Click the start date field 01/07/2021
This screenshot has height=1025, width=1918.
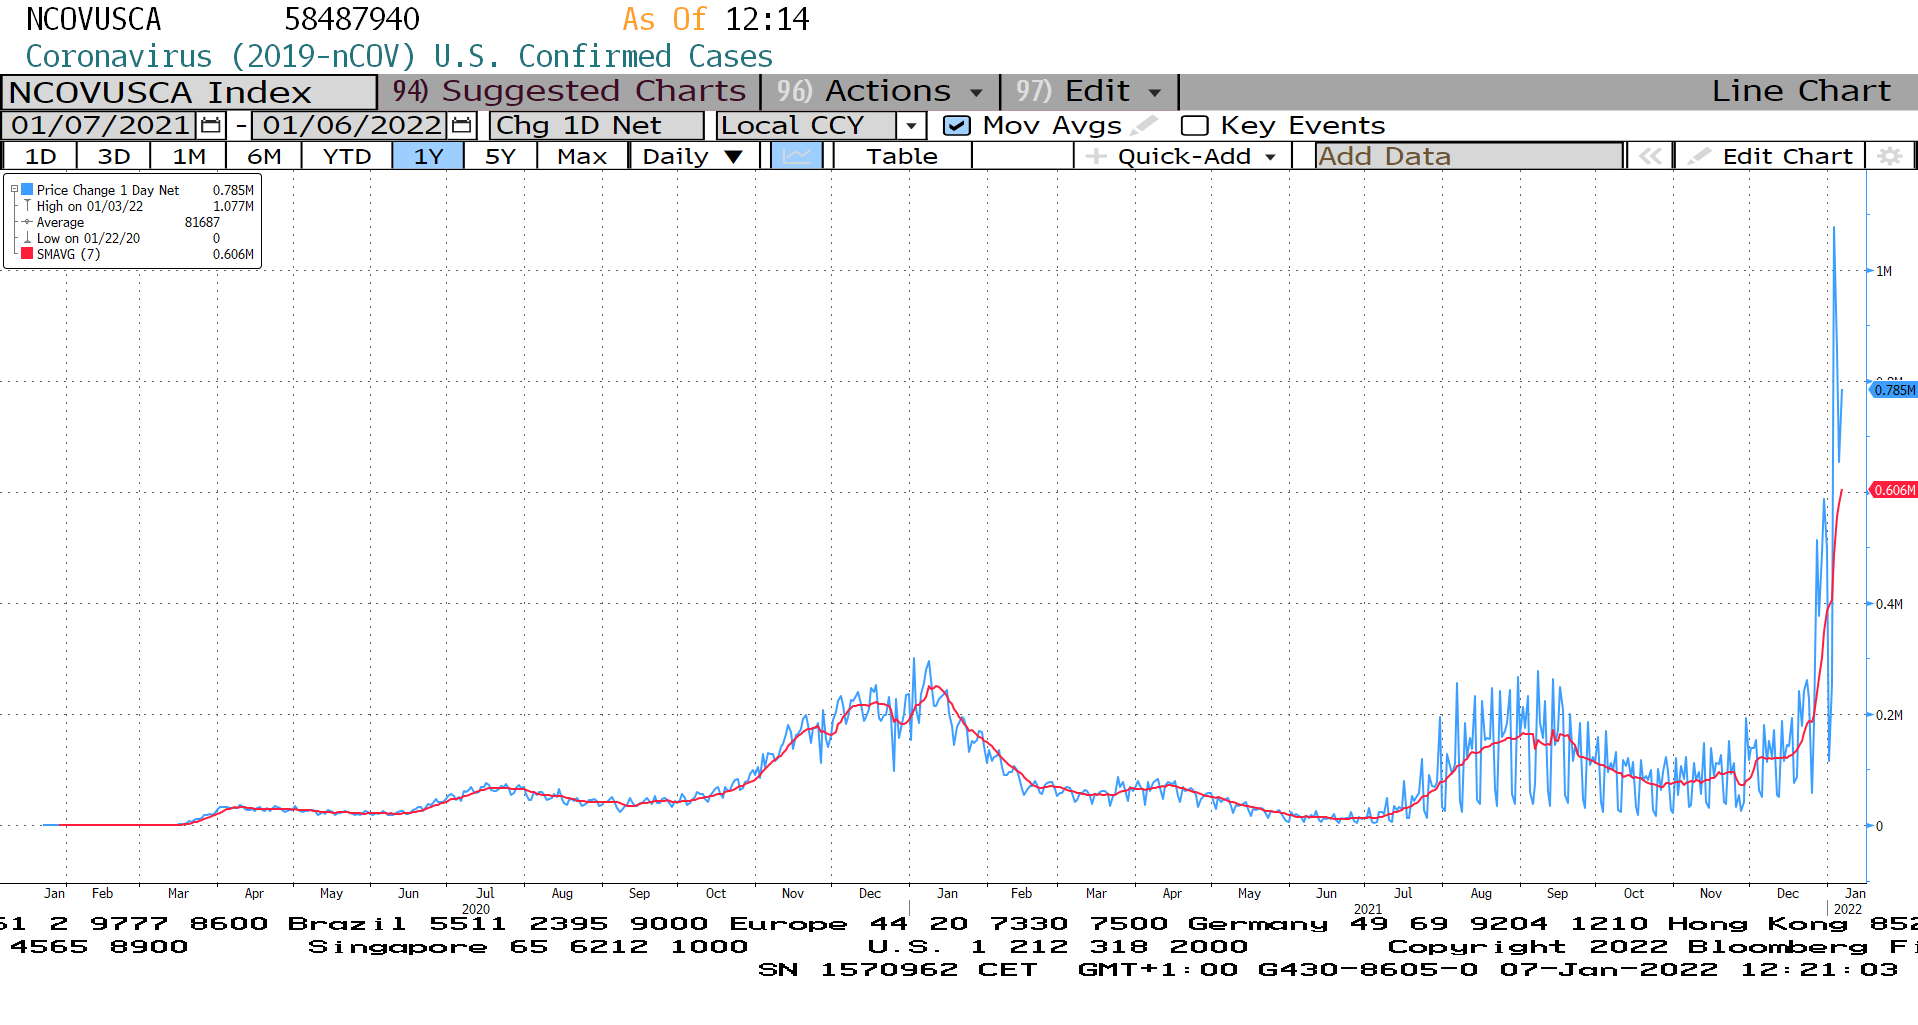pos(100,126)
